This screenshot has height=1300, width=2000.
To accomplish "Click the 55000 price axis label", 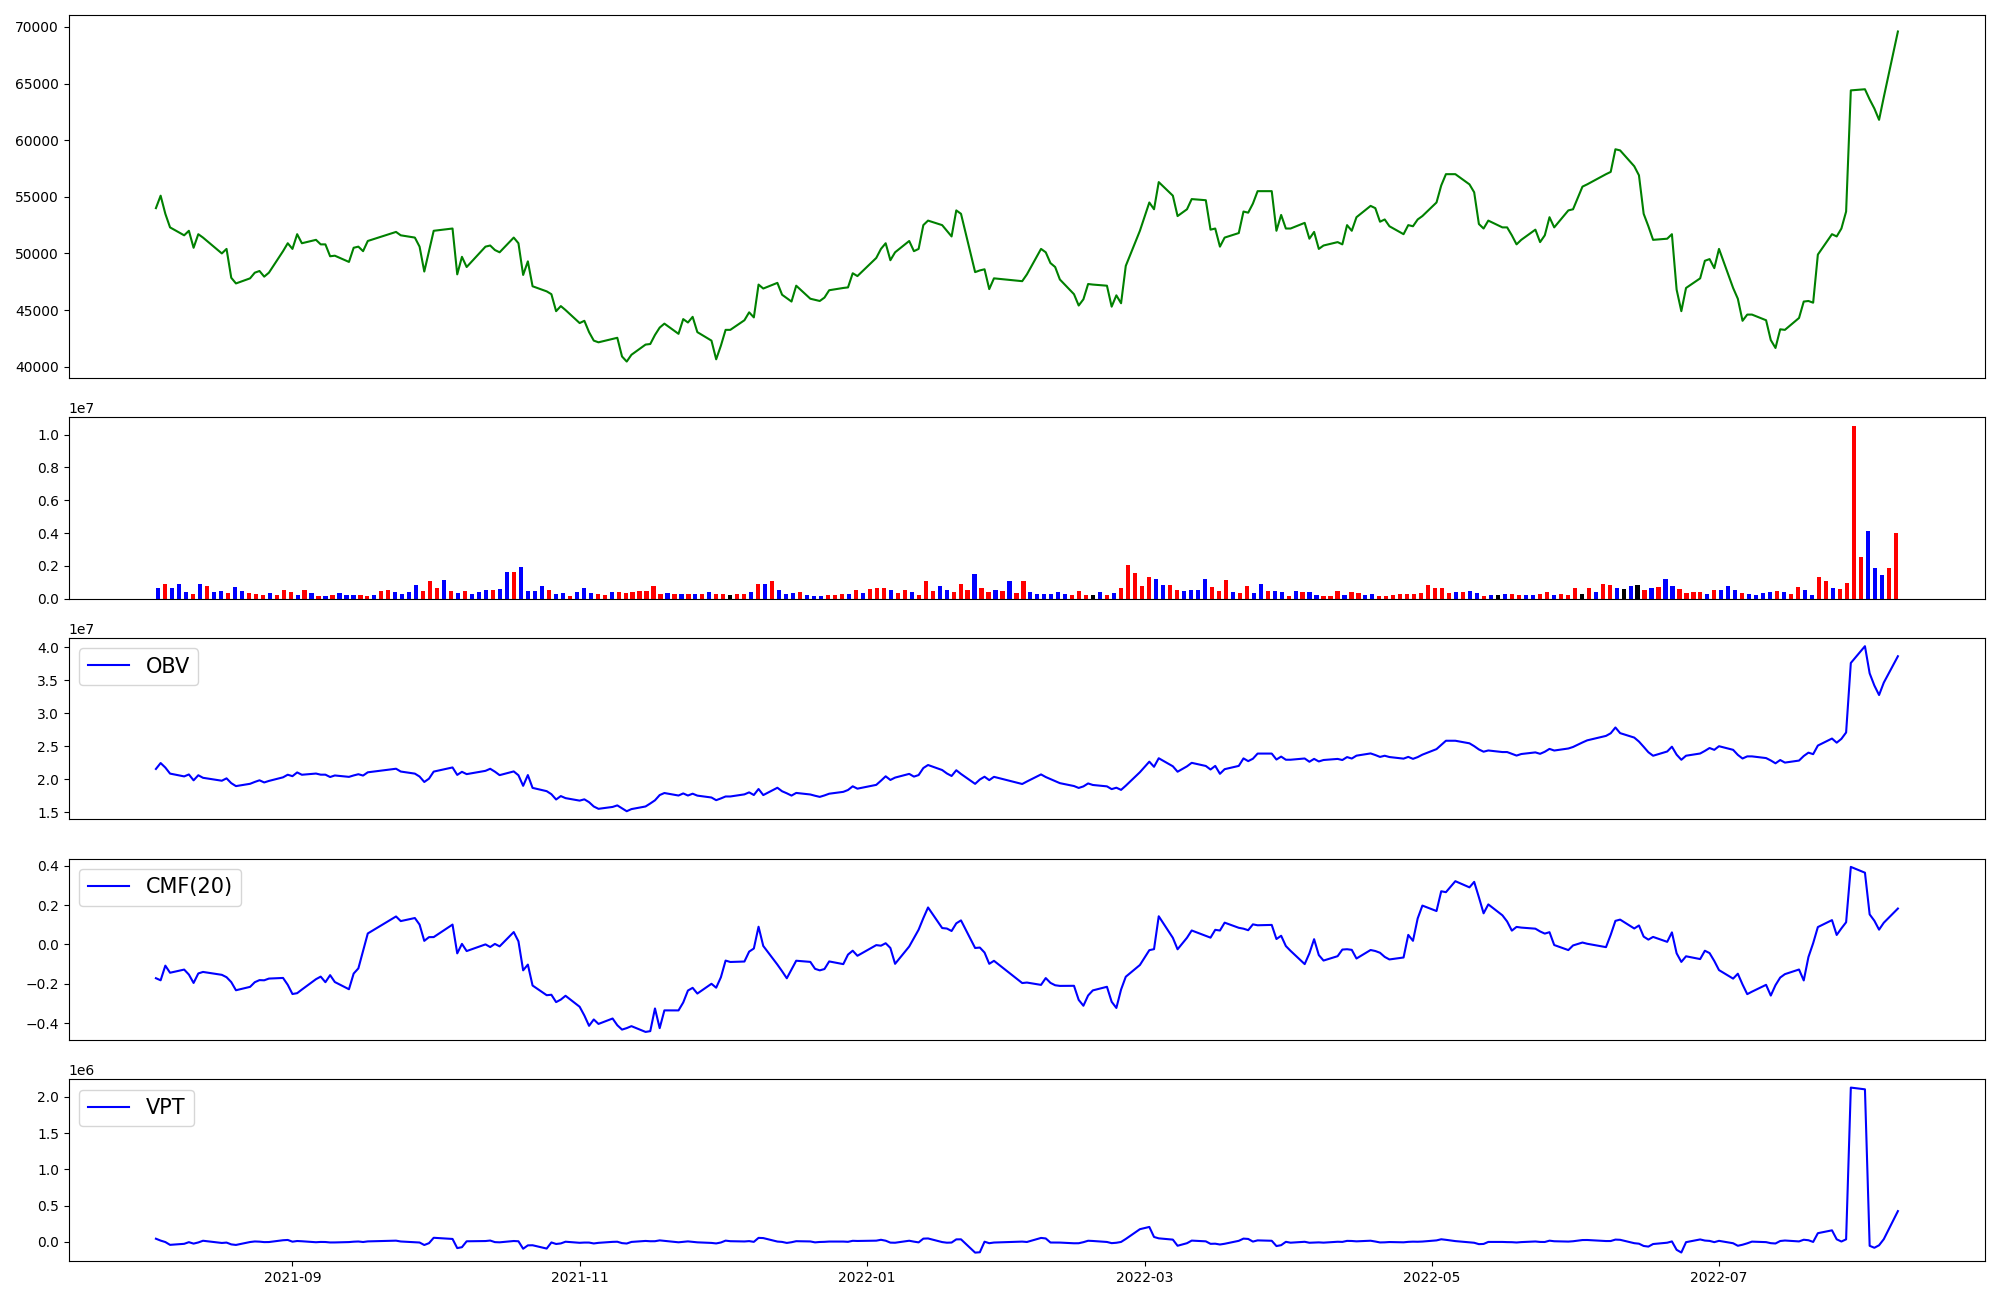I will [37, 197].
